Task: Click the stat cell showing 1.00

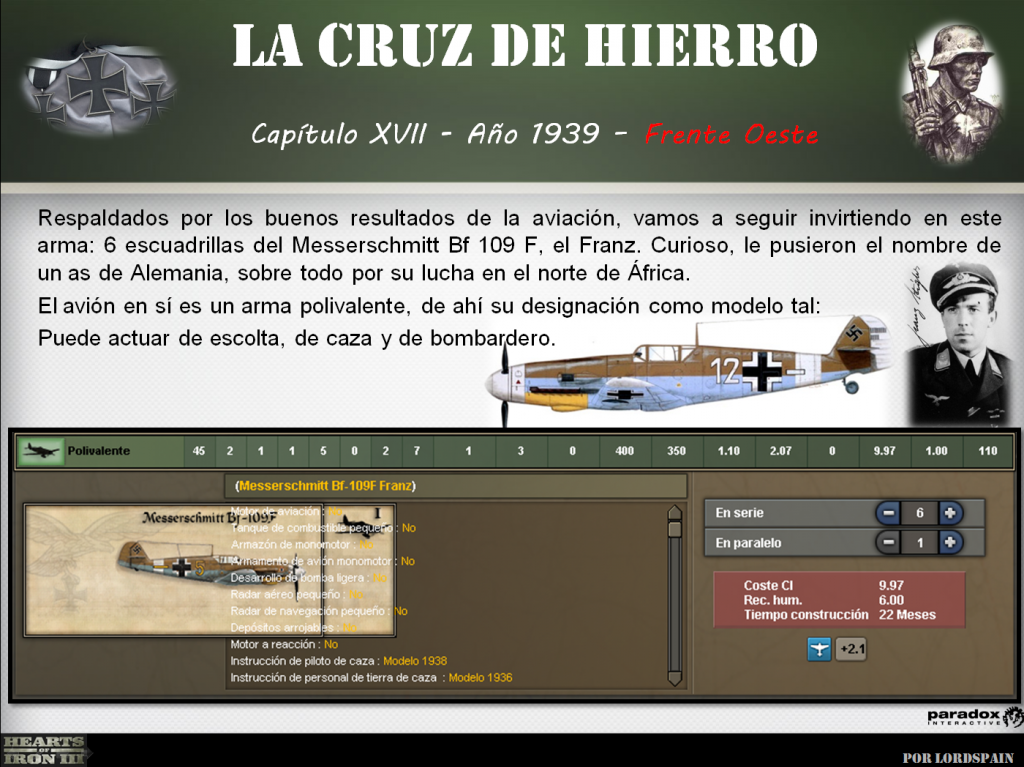Action: tap(936, 451)
